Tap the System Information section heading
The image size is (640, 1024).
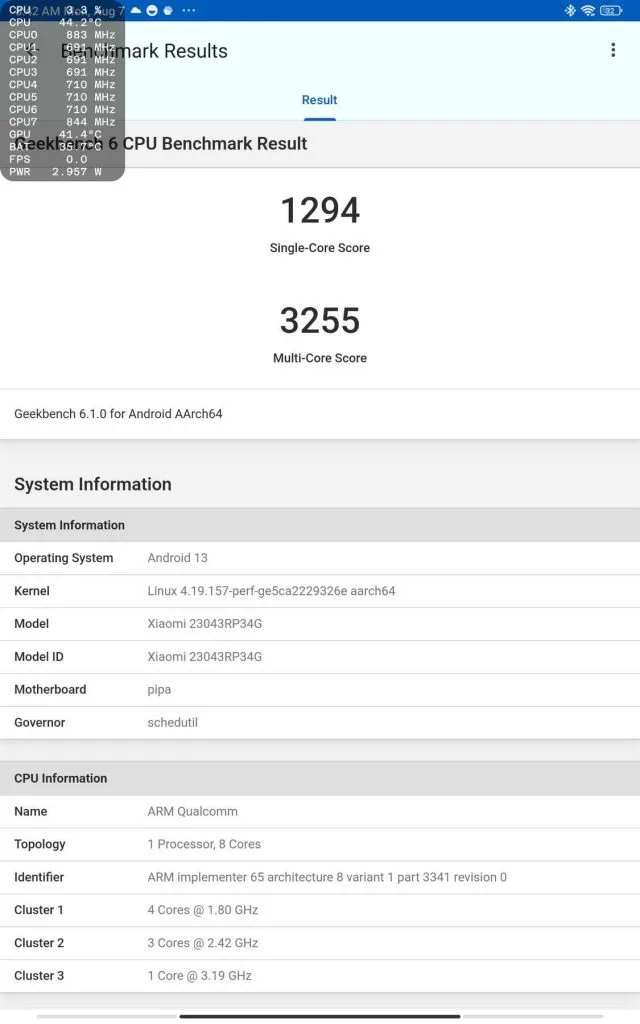93,484
